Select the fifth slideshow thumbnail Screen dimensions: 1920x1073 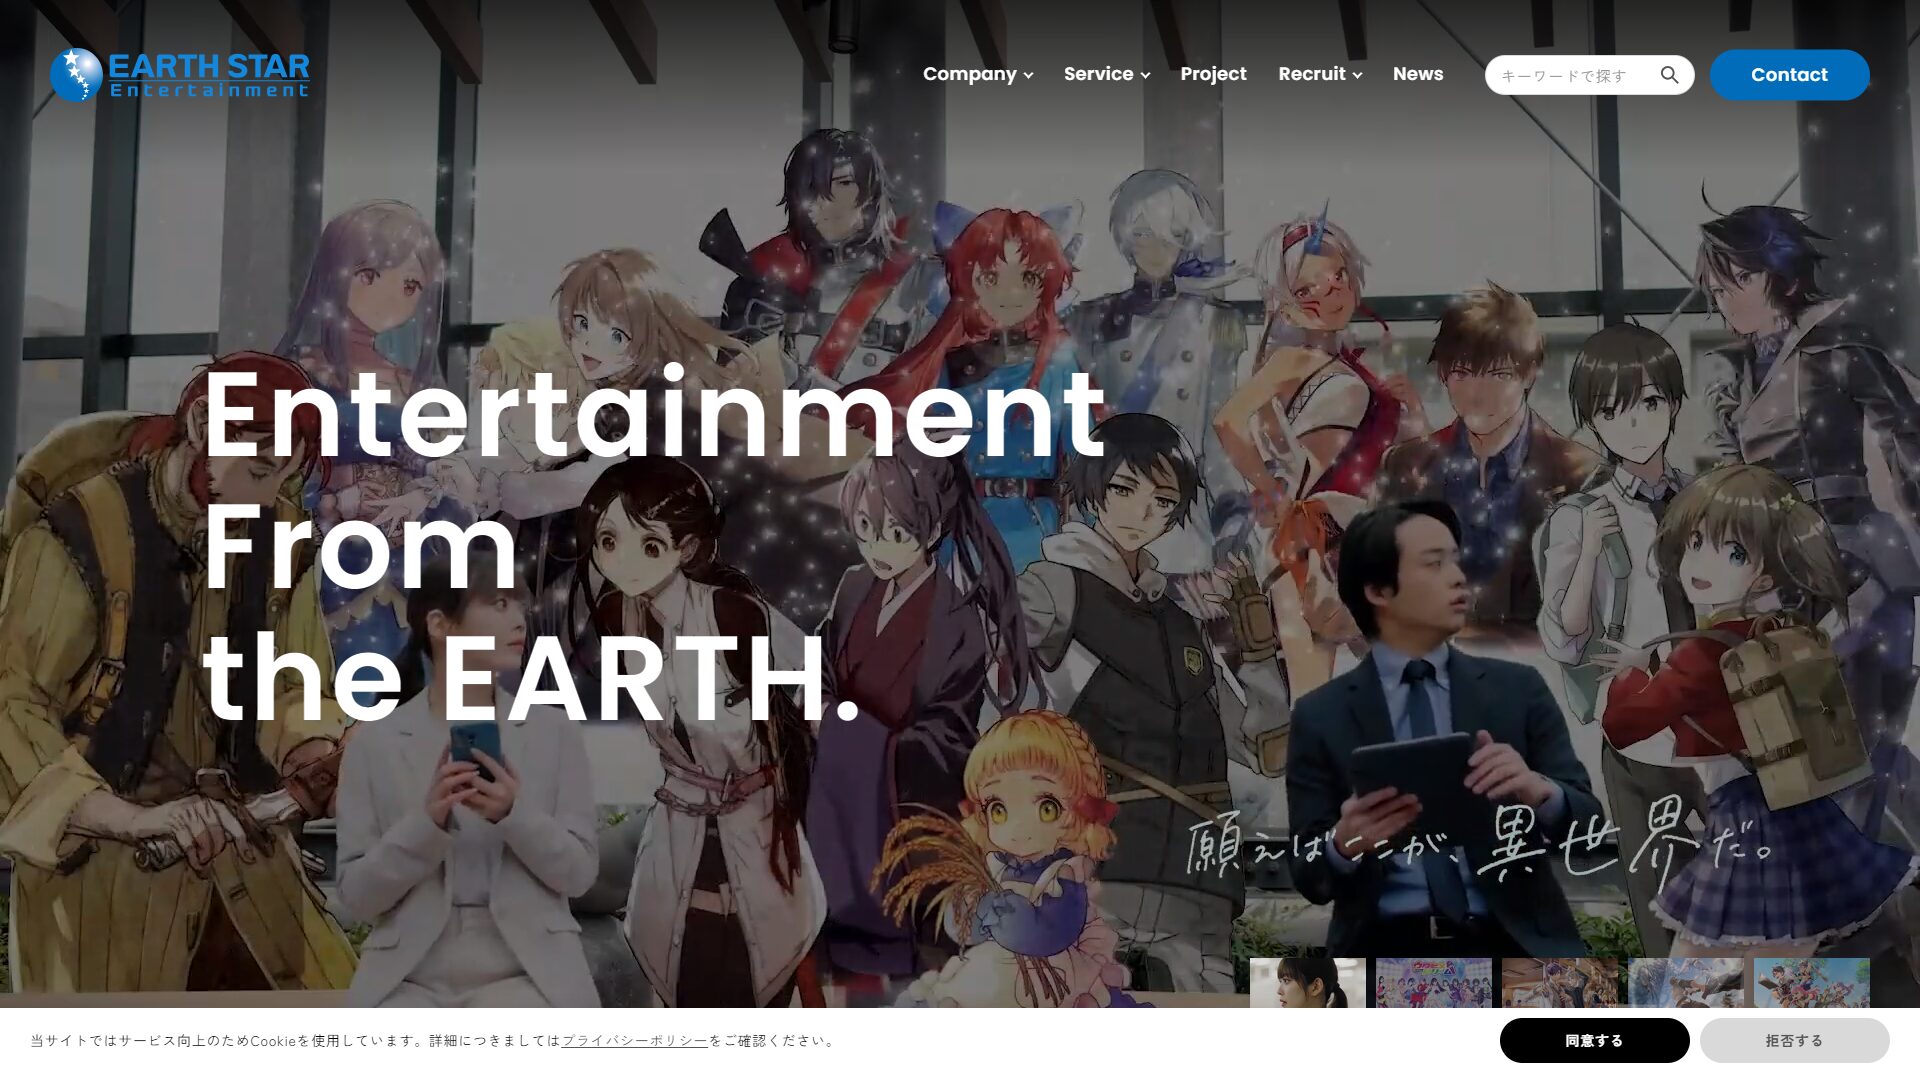[1811, 983]
